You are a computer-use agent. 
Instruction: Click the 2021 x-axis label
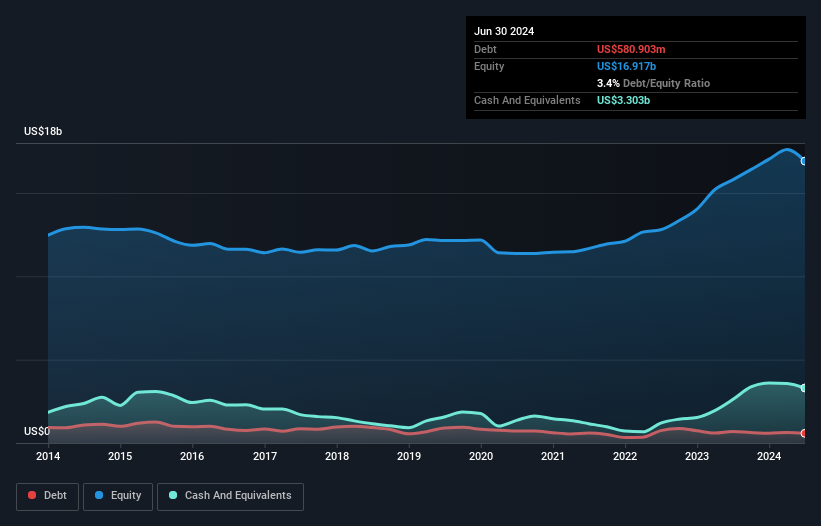click(553, 456)
